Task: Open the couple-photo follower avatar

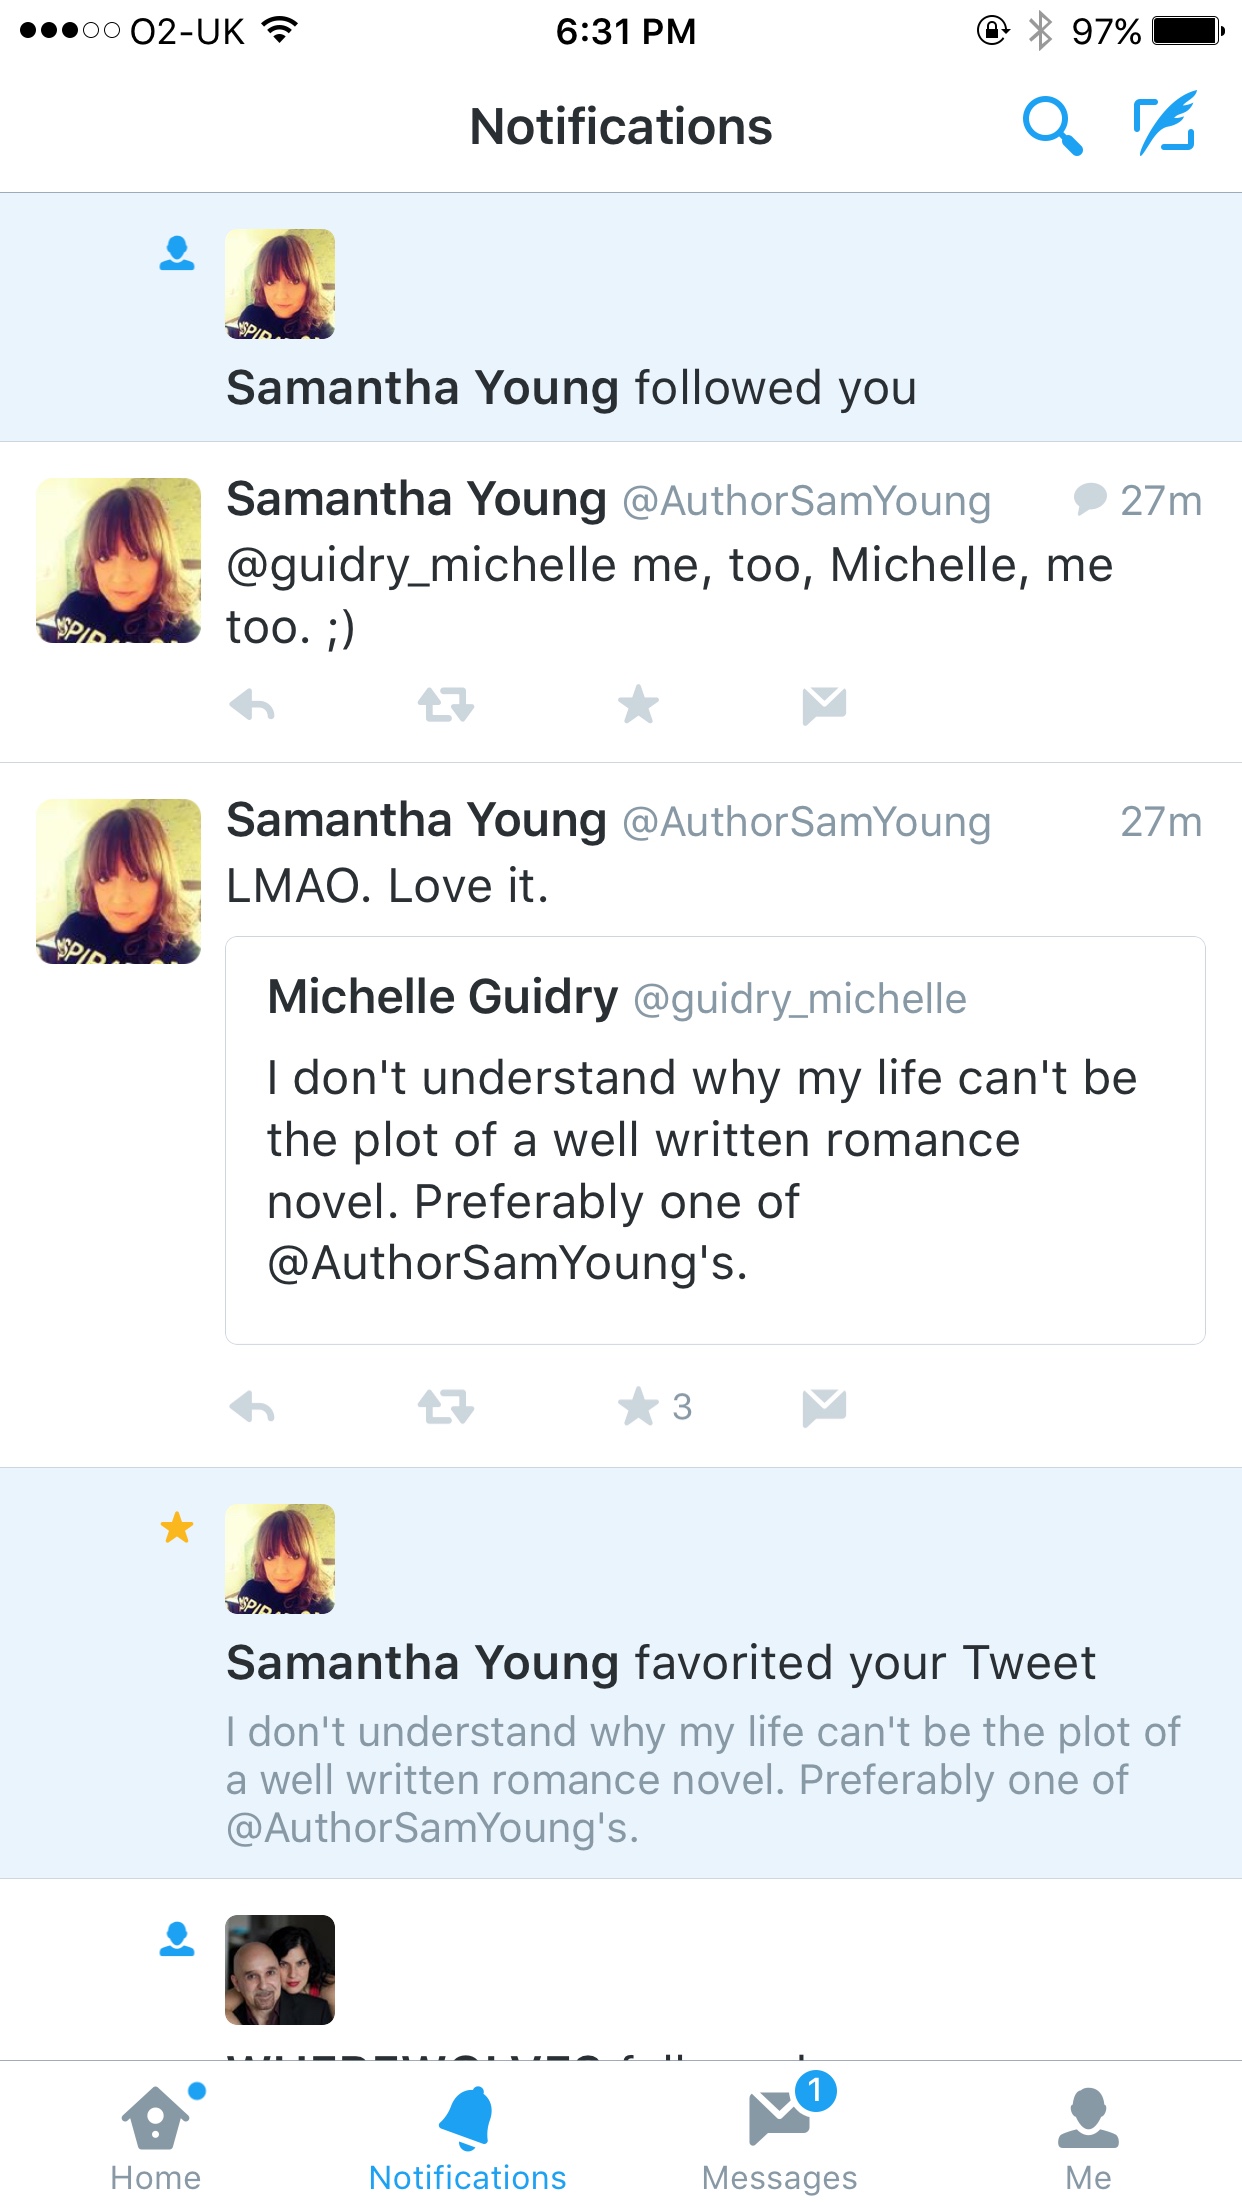Action: 280,1970
